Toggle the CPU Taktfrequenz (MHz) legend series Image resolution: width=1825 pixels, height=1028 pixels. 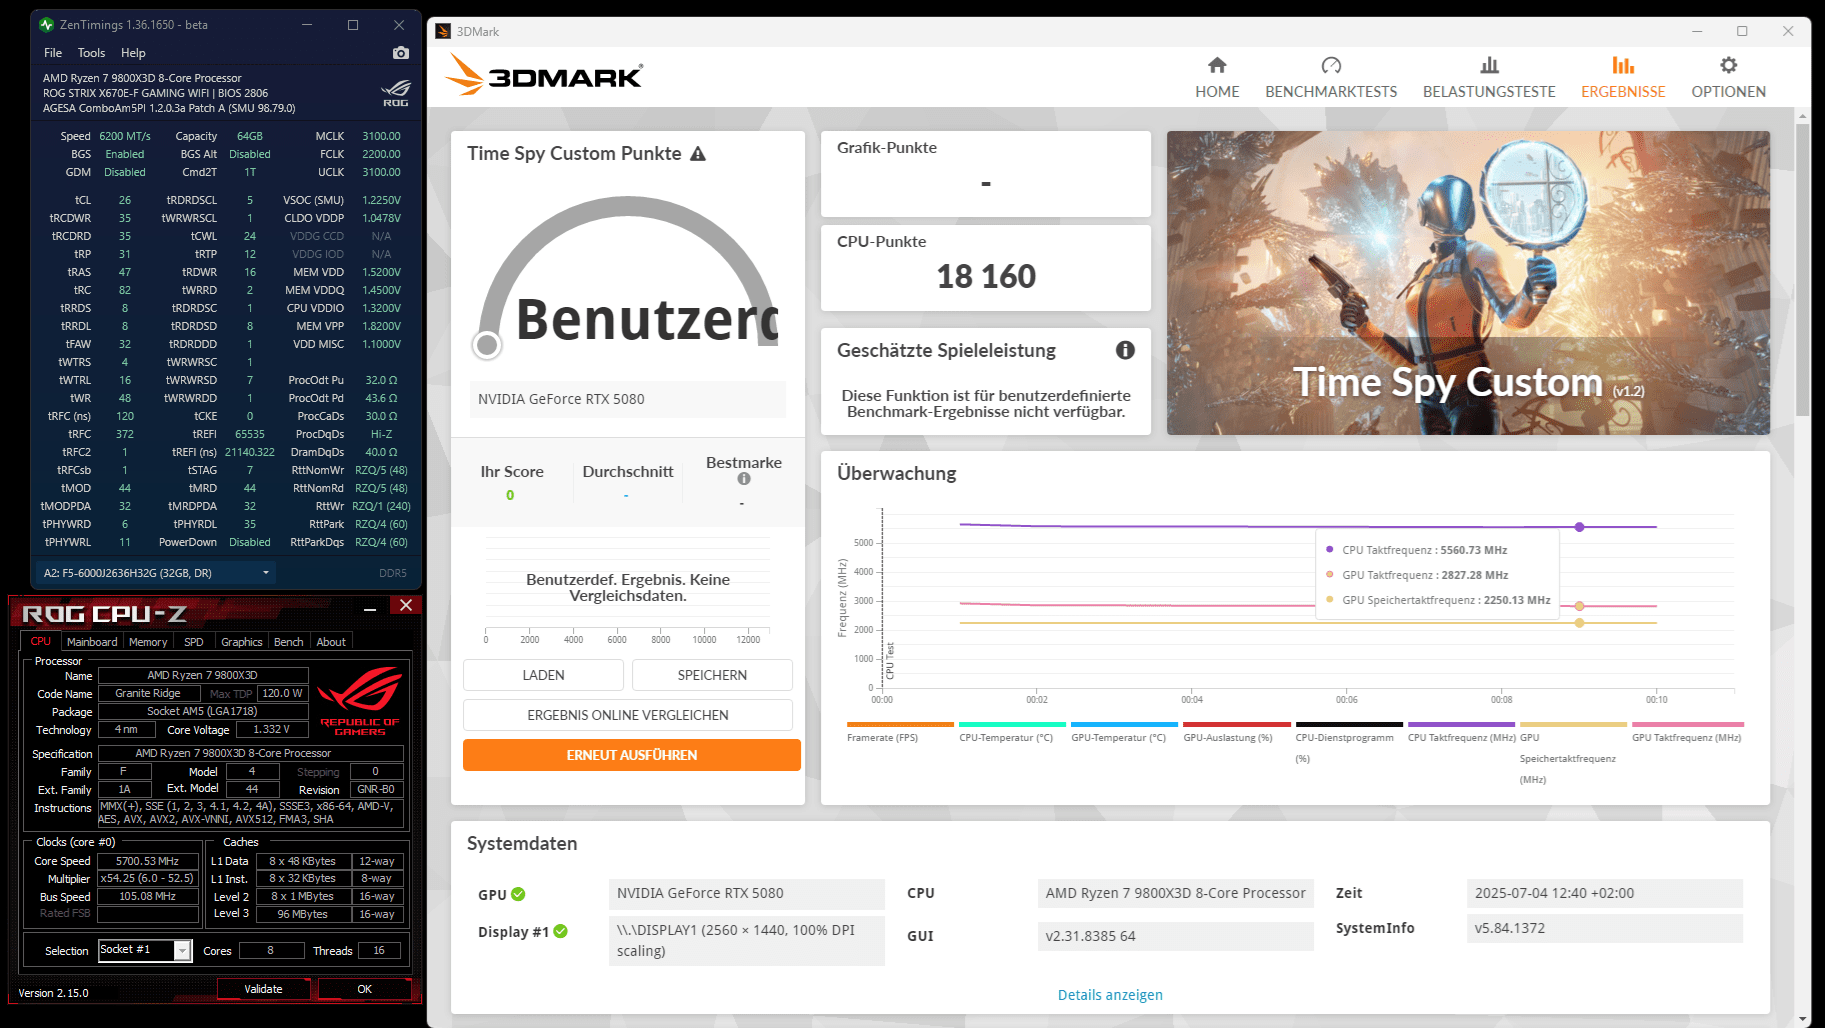click(1461, 732)
